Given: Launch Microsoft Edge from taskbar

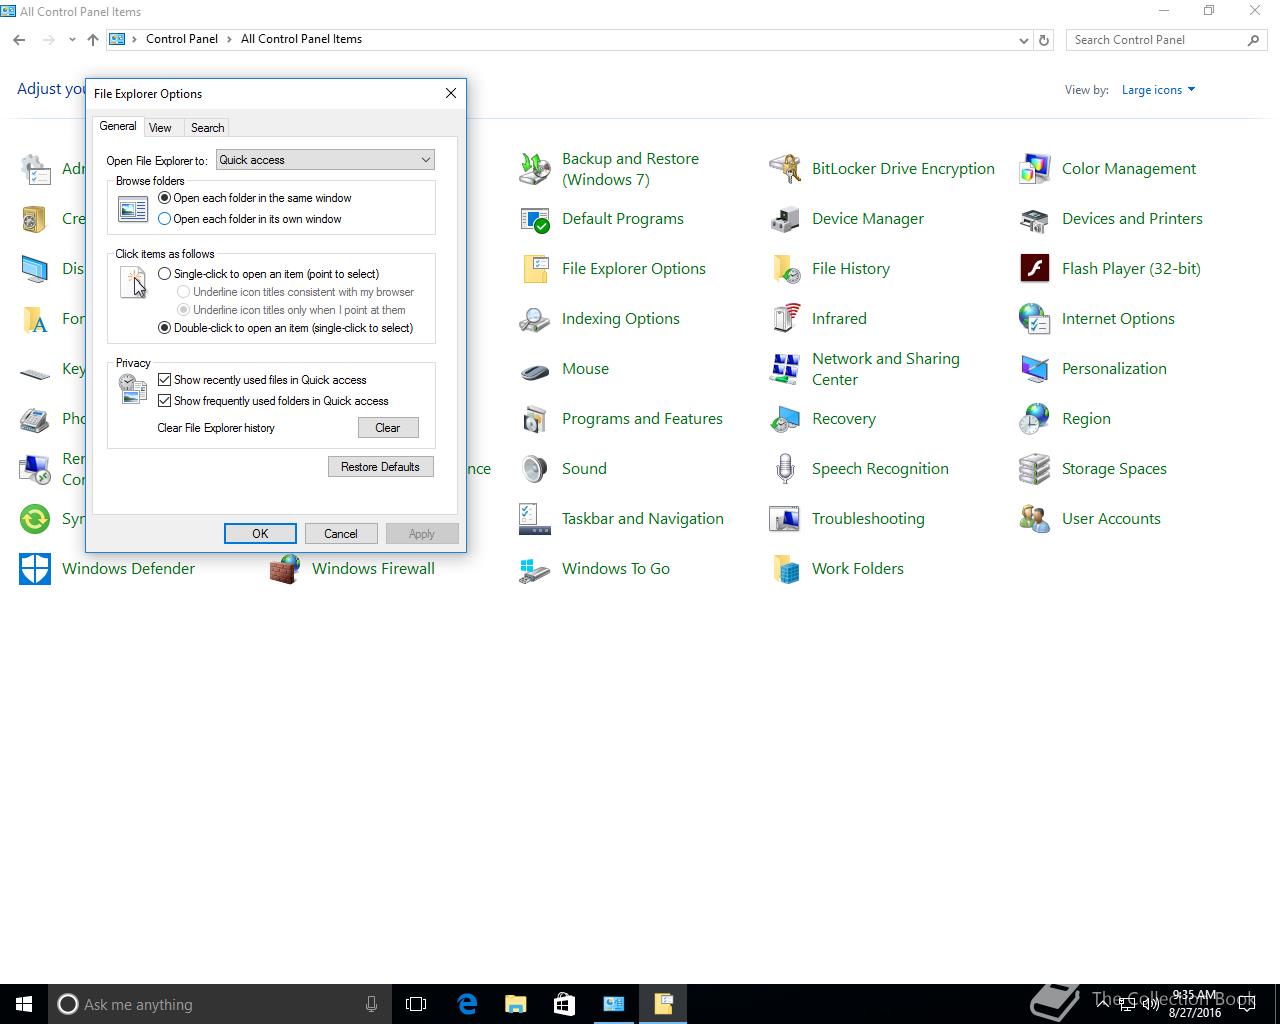Looking at the screenshot, I should tap(467, 1004).
